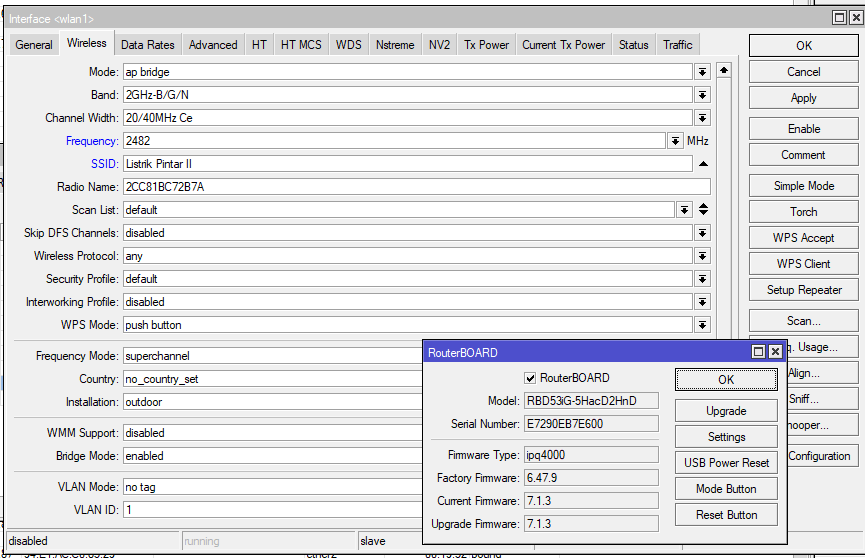The width and height of the screenshot is (865, 558).
Task: Expand the Security Profile dropdown
Action: (x=702, y=279)
